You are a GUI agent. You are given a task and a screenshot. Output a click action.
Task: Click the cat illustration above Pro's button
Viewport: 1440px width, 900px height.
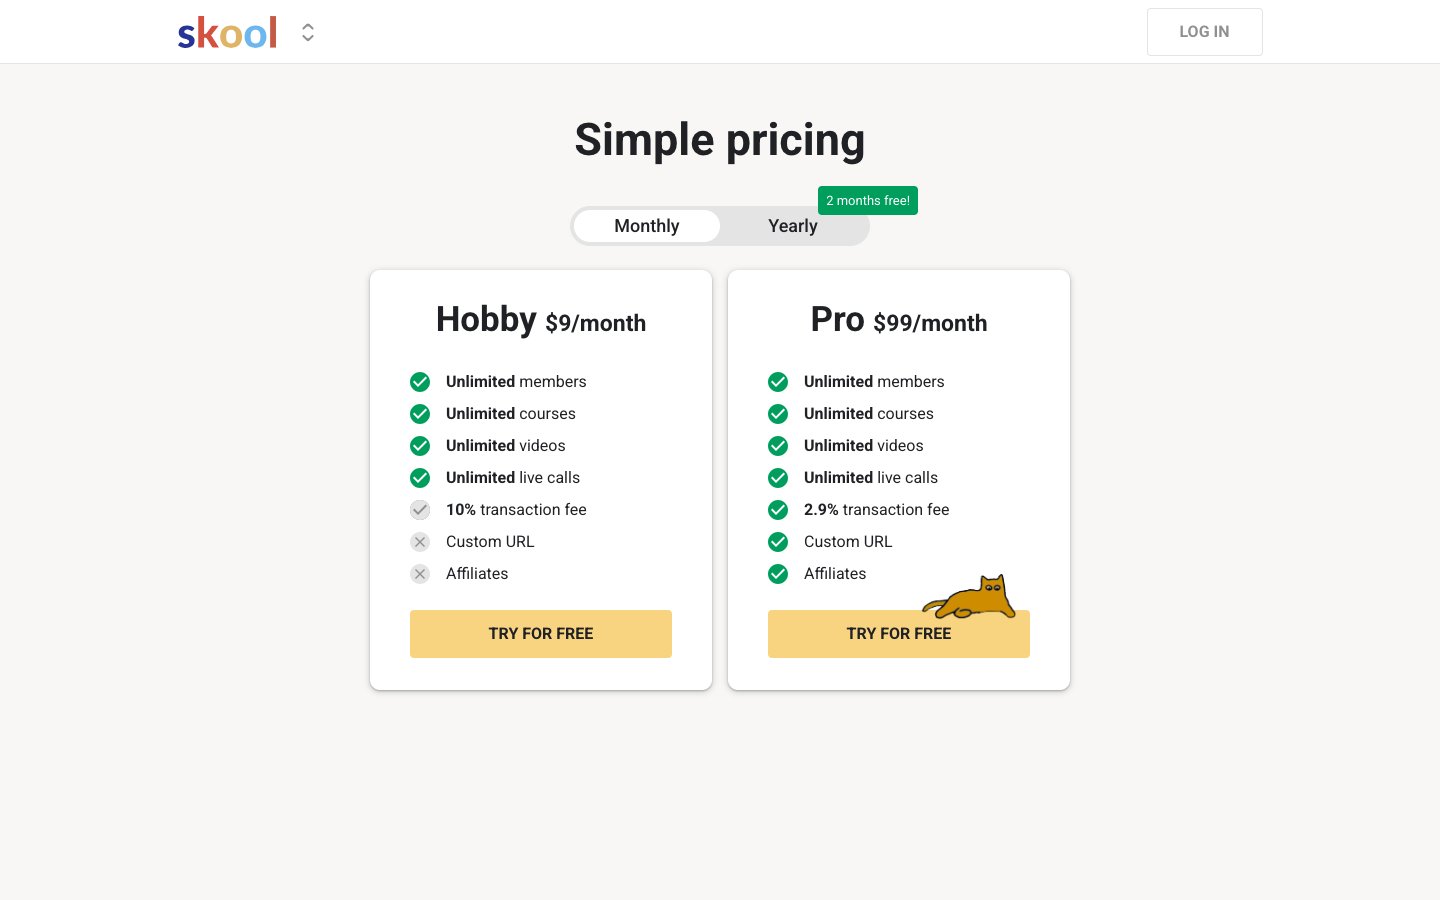pyautogui.click(x=968, y=594)
